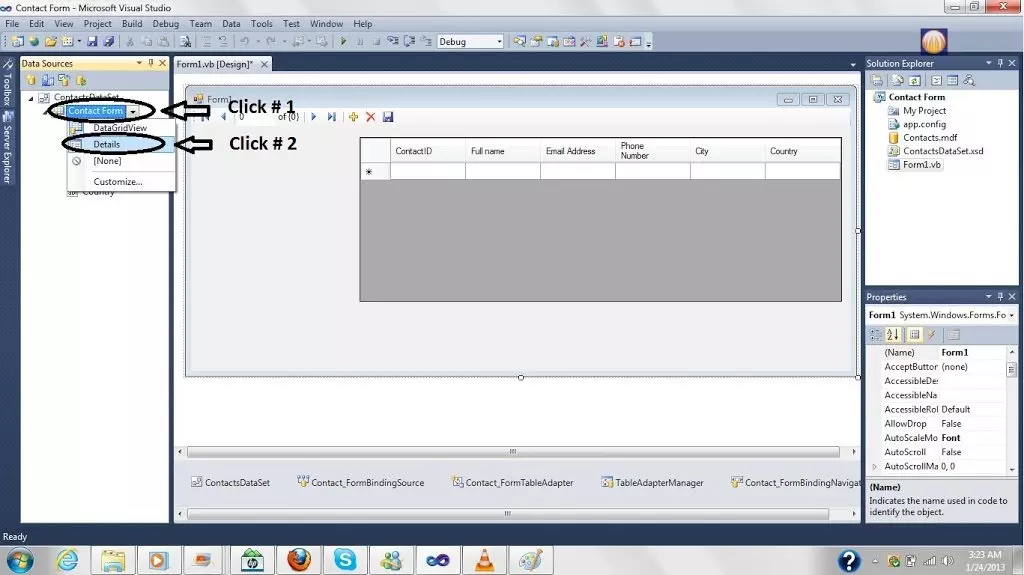Click the Open File folder icon

pos(50,41)
